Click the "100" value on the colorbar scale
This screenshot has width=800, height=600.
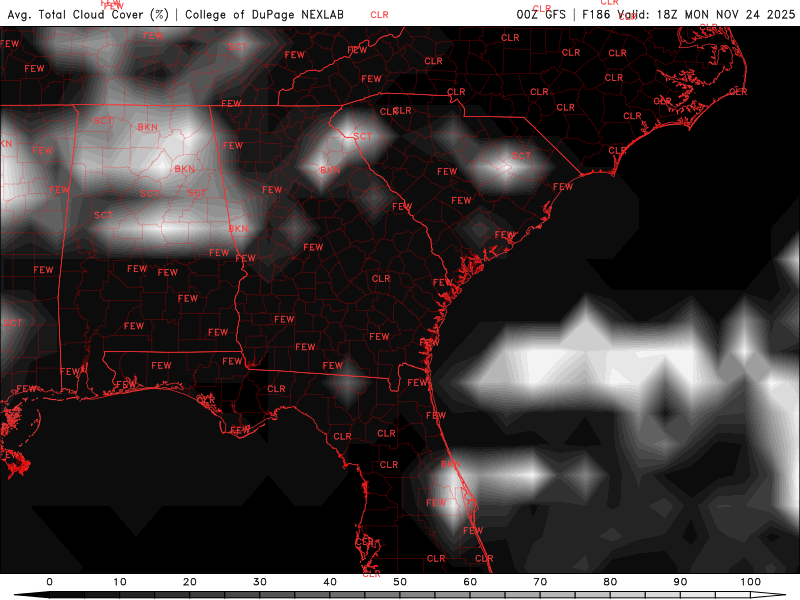tap(751, 582)
